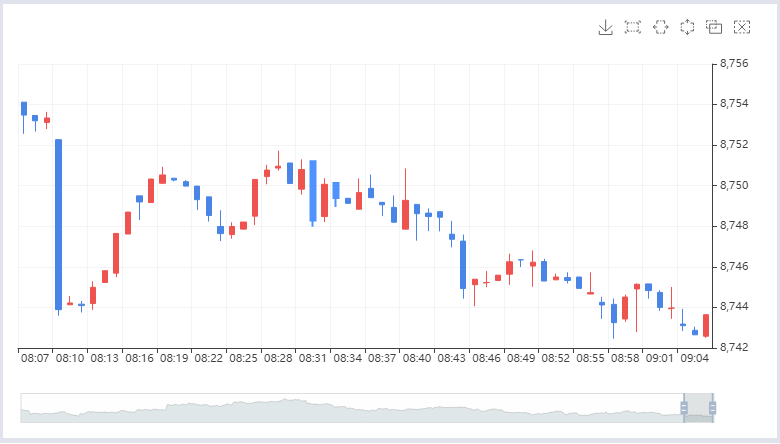Click the 08:10 time axis label

click(70, 358)
